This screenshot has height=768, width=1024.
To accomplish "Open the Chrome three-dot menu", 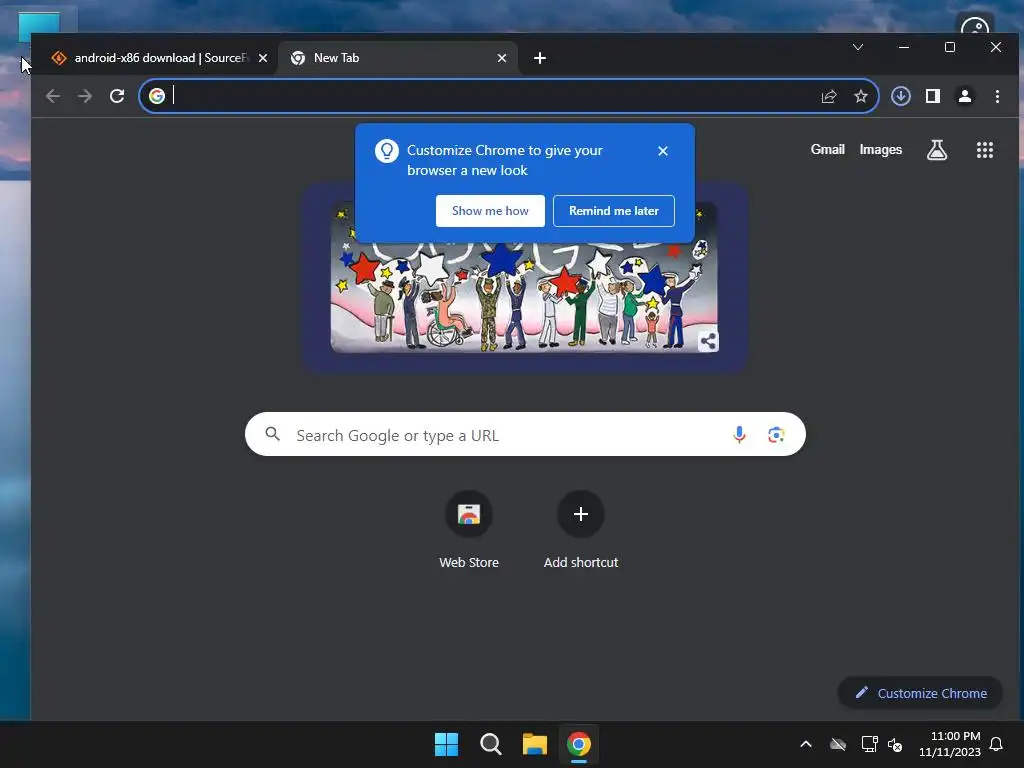I will pyautogui.click(x=997, y=97).
